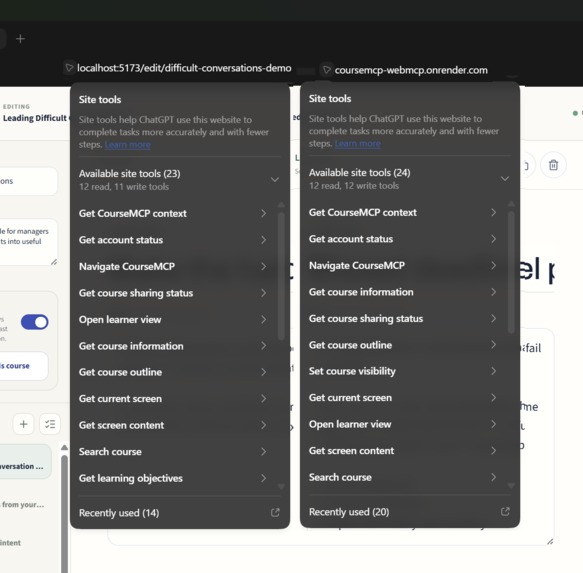The height and width of the screenshot is (573, 583).
Task: Select Get CourseMCP context in right panel
Action: [403, 212]
